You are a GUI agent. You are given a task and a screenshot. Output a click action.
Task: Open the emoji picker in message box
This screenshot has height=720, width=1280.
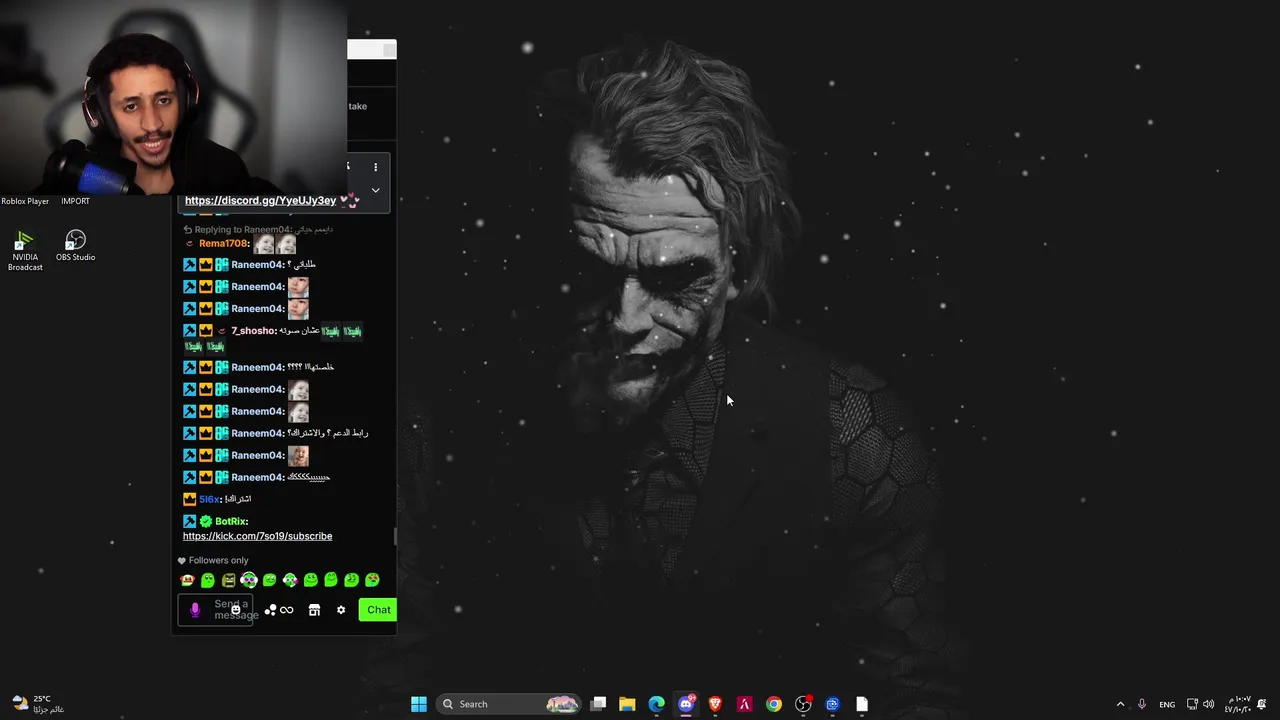click(x=236, y=609)
